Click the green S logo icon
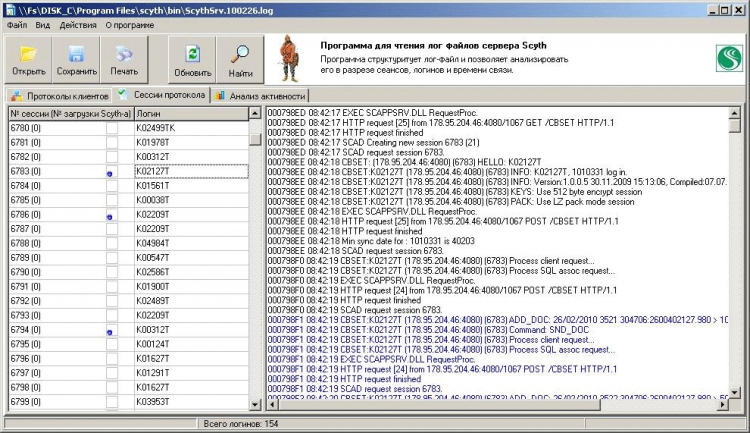The image size is (750, 433). tap(728, 59)
